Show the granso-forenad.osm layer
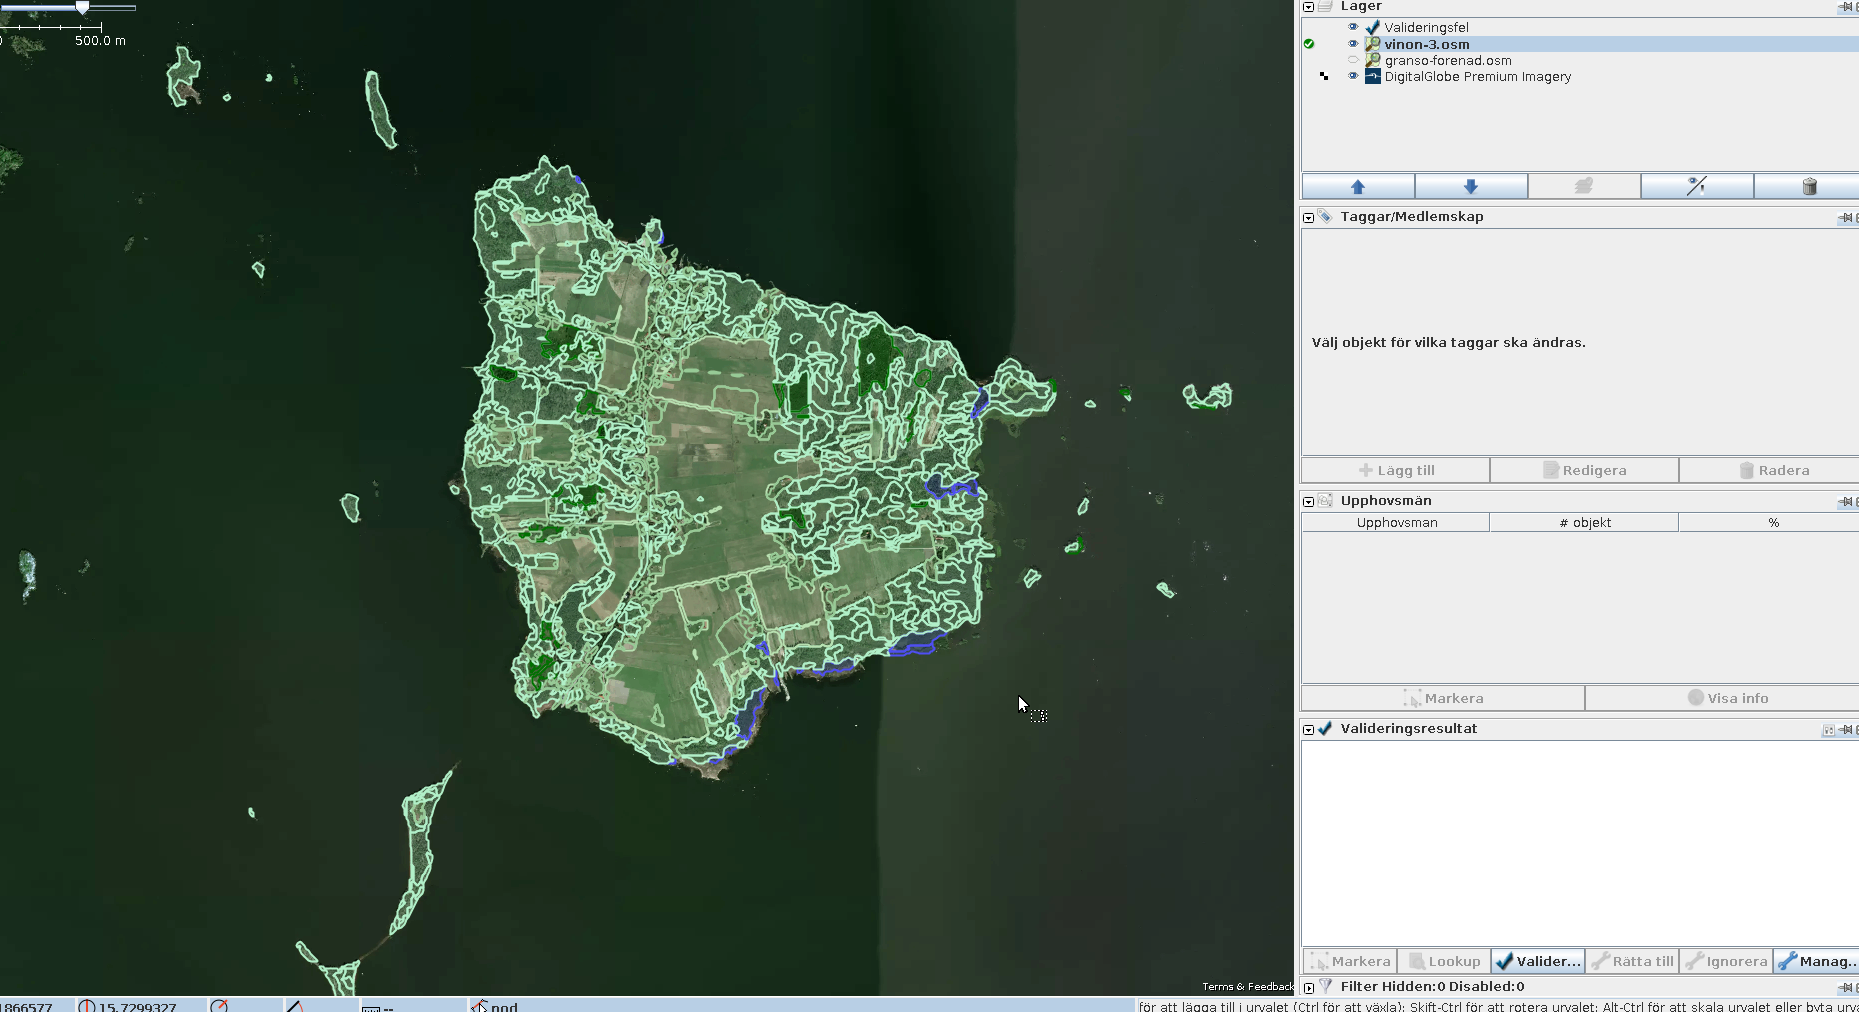The height and width of the screenshot is (1012, 1859). 1353,60
